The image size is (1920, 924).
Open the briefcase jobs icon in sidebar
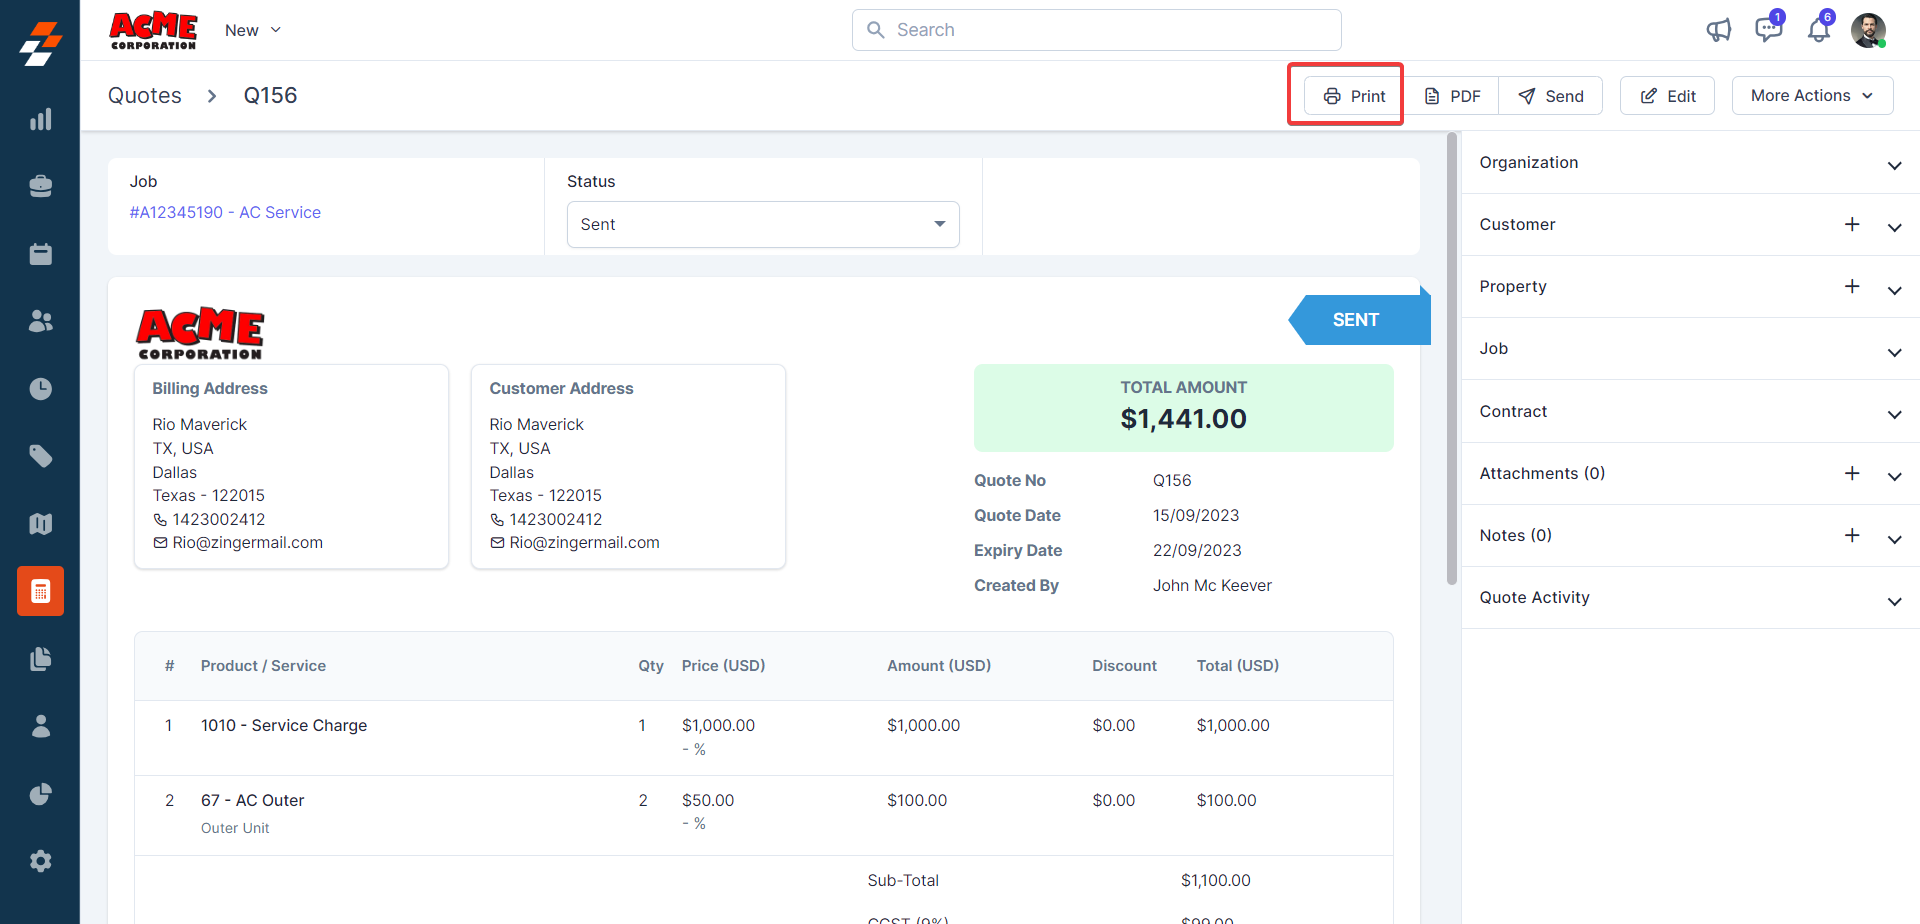pos(40,186)
